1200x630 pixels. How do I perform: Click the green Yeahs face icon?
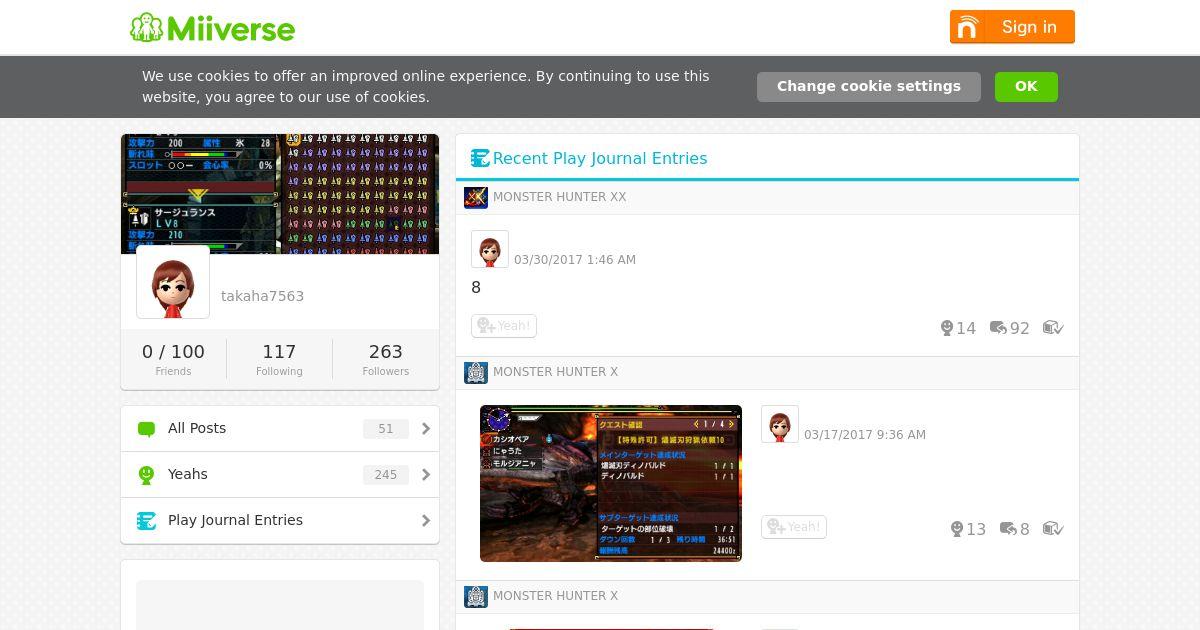tap(146, 475)
